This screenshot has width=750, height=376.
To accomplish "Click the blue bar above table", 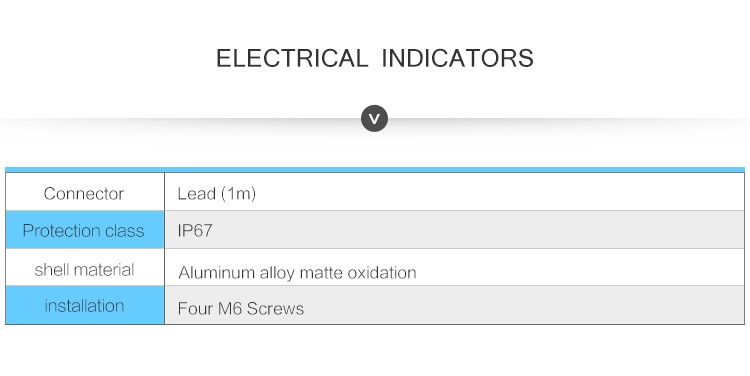I will pos(375,170).
